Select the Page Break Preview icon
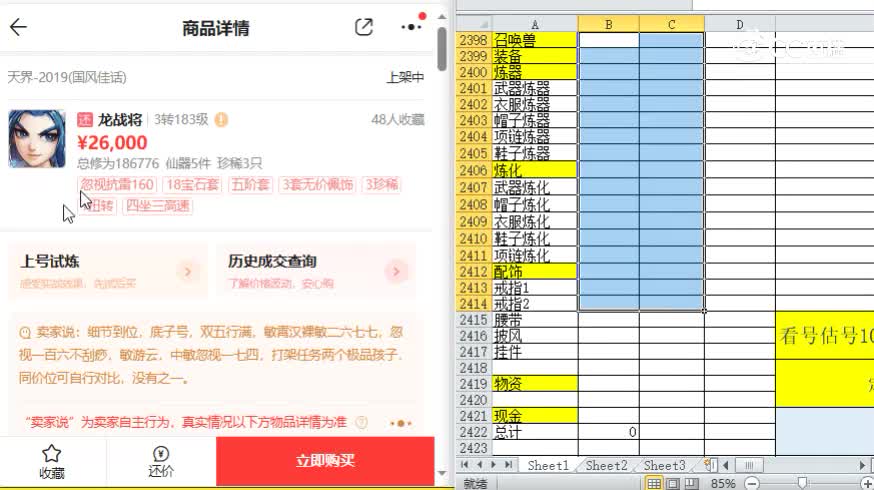 point(691,483)
